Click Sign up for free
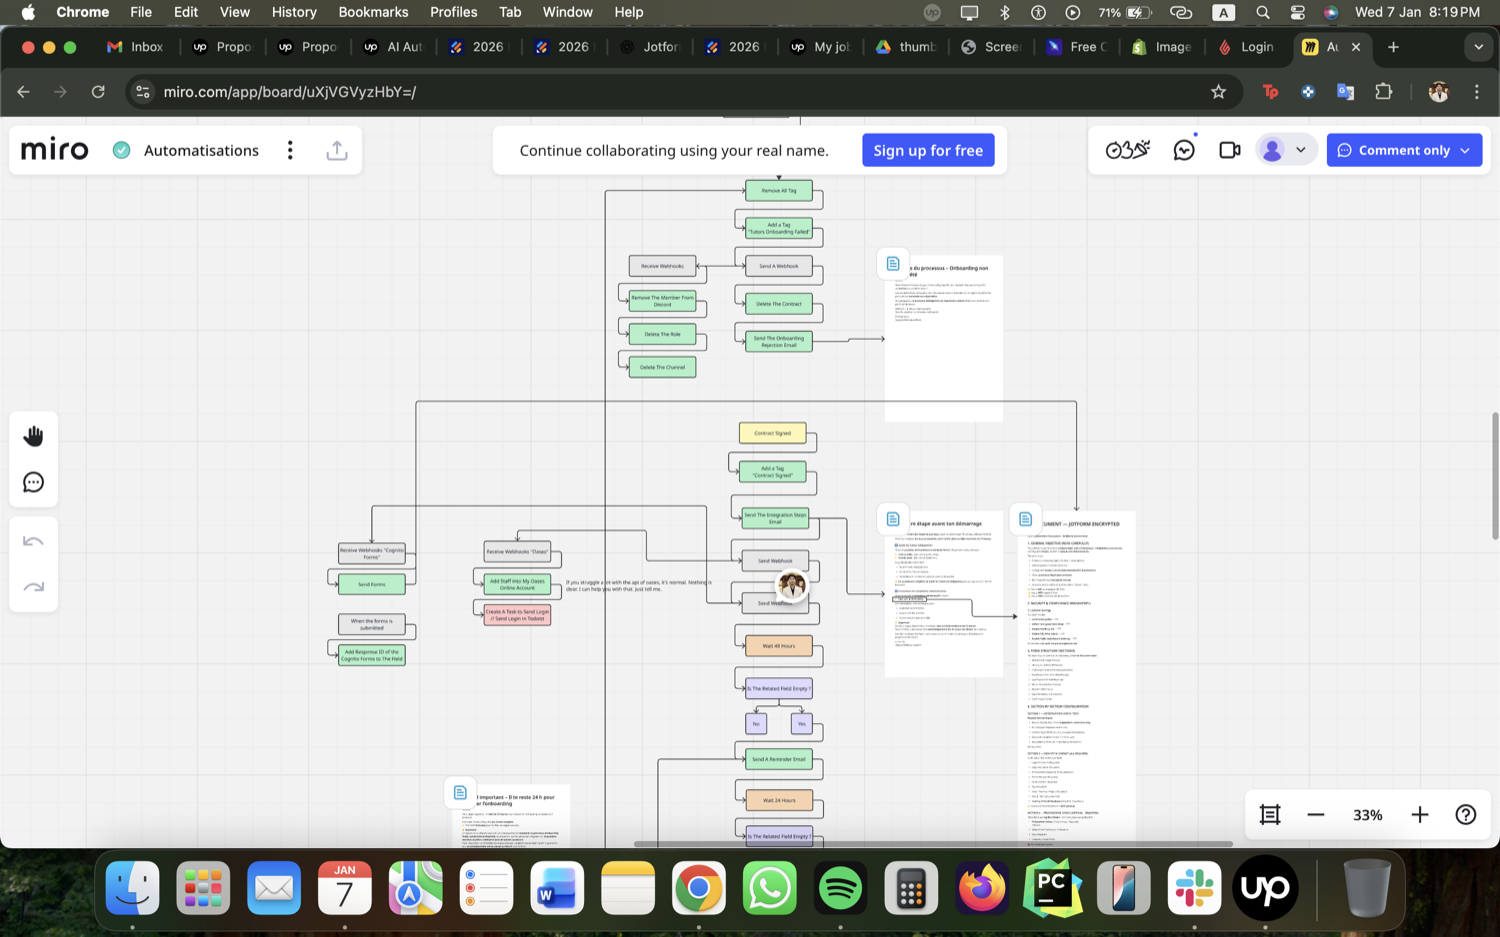The width and height of the screenshot is (1500, 937). (x=928, y=150)
